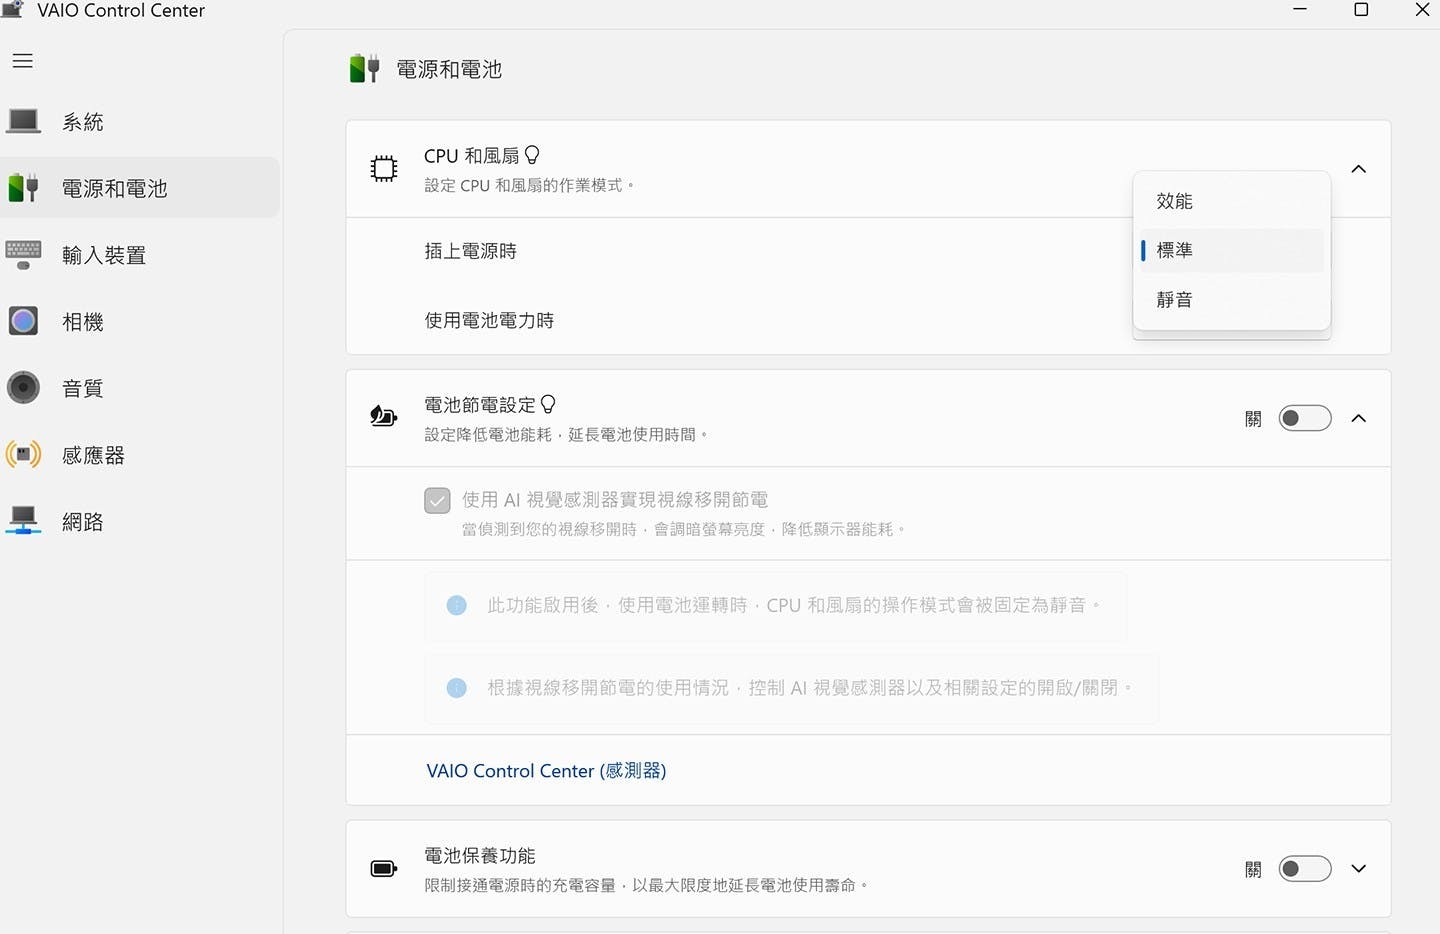Collapse the 電池節電設定 section chevron

1358,418
